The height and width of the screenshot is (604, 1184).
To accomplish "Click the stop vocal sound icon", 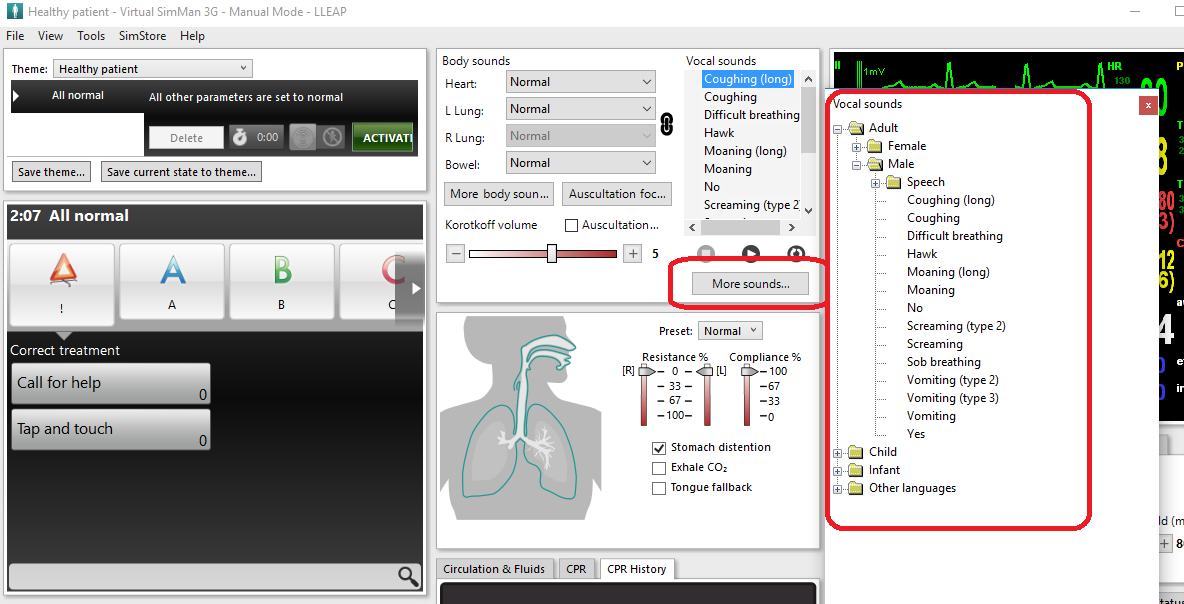I will [x=706, y=251].
